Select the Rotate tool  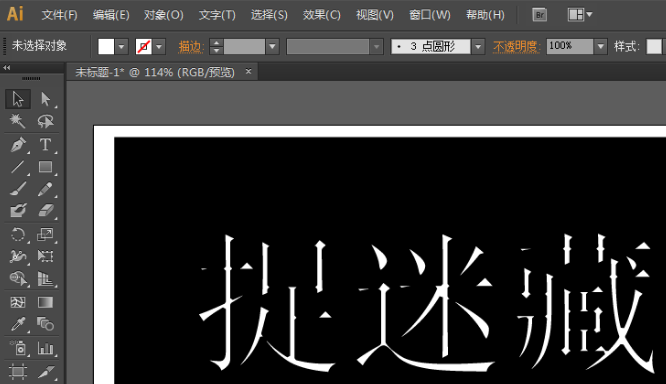(17, 234)
